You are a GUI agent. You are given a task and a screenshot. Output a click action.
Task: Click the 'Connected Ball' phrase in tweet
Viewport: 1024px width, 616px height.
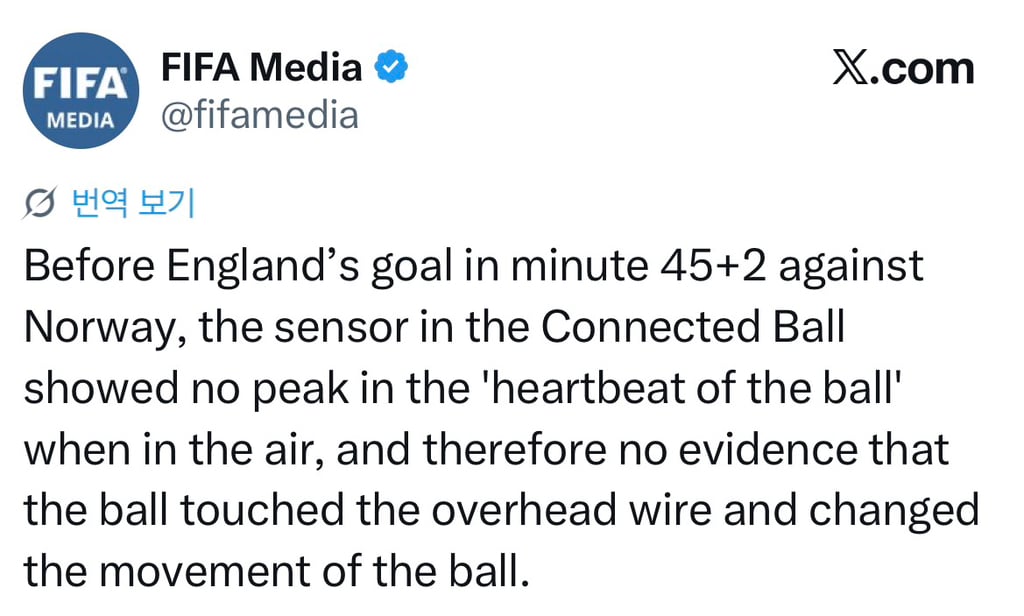coord(693,326)
